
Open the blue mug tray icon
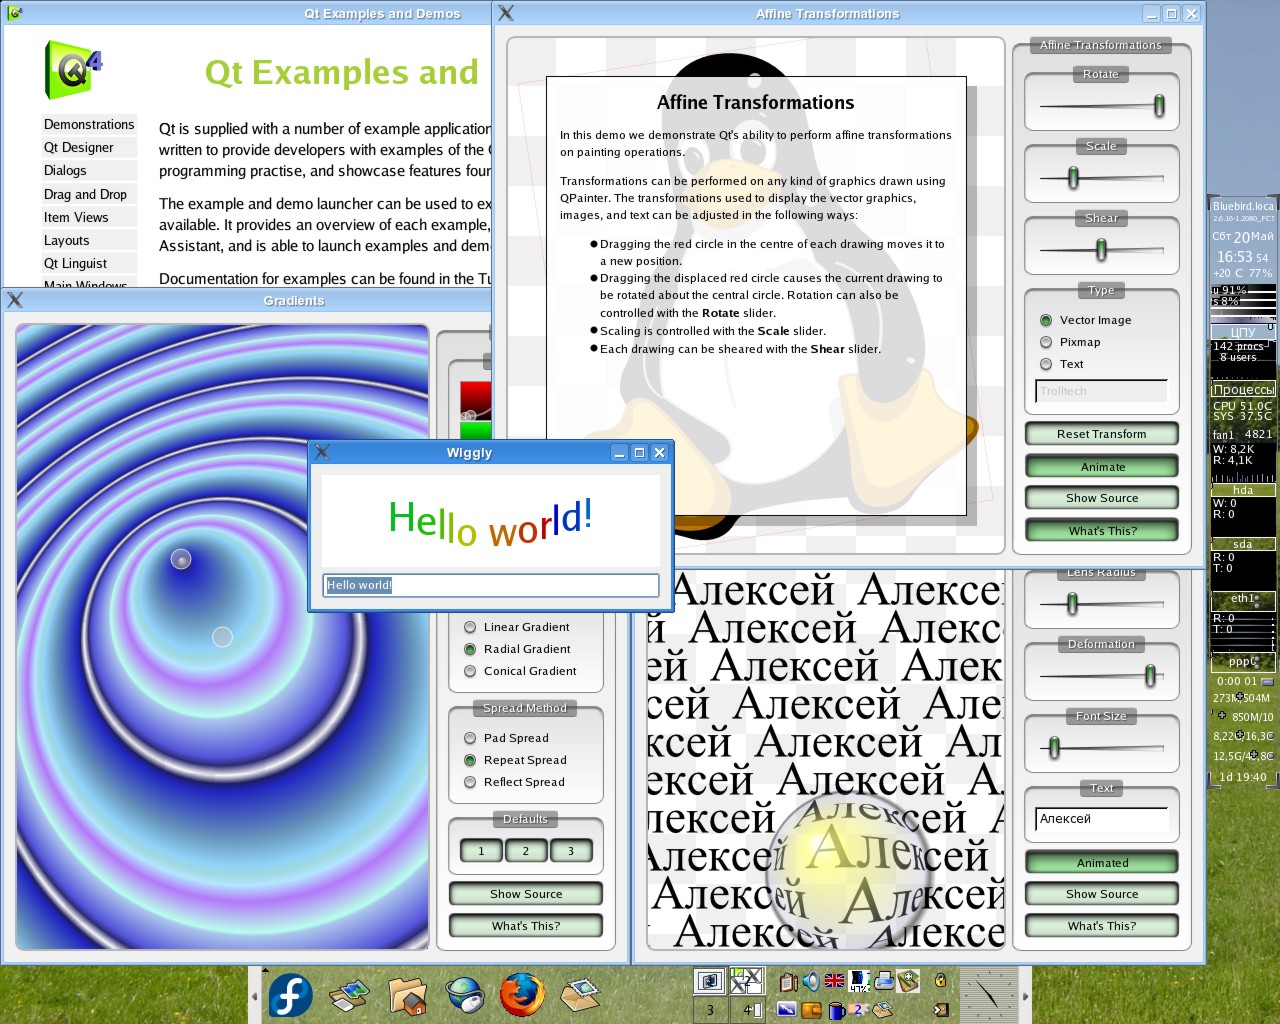[837, 1010]
